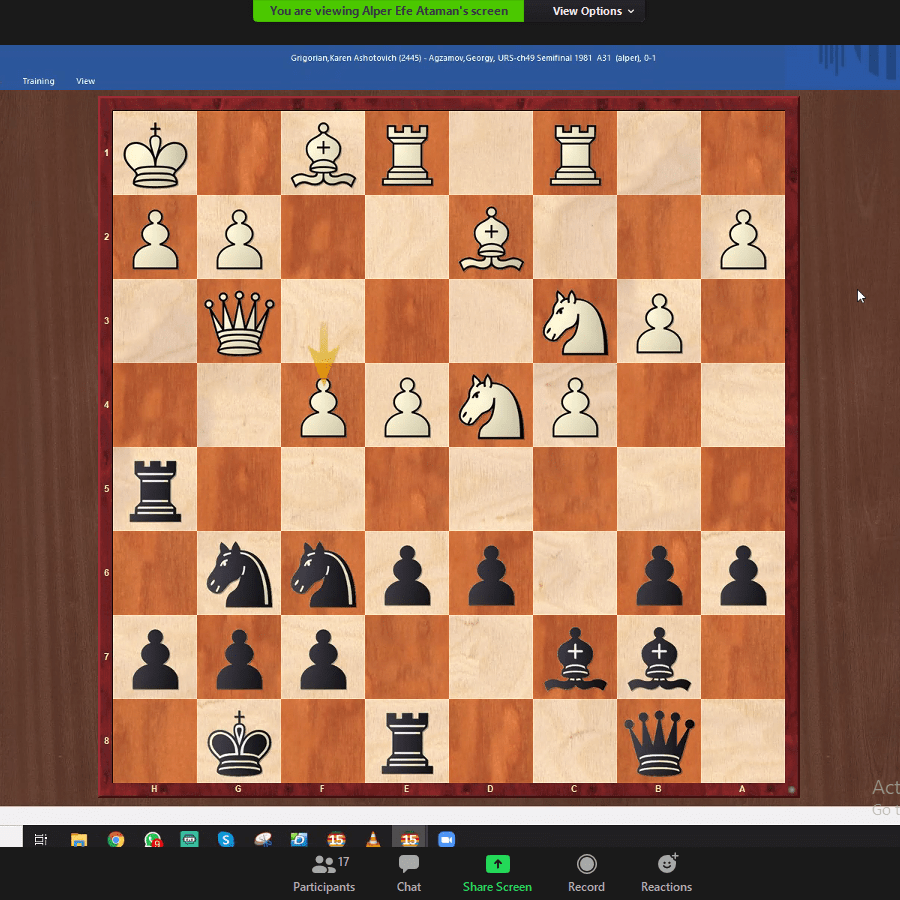Click the game title in the header bar
This screenshot has width=900, height=900.
pos(473,58)
